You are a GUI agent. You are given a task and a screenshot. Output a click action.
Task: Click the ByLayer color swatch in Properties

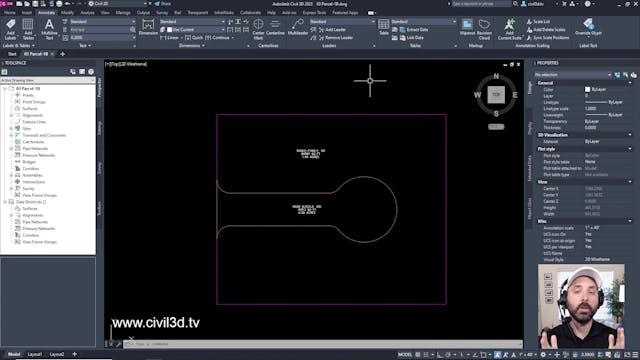coord(587,89)
